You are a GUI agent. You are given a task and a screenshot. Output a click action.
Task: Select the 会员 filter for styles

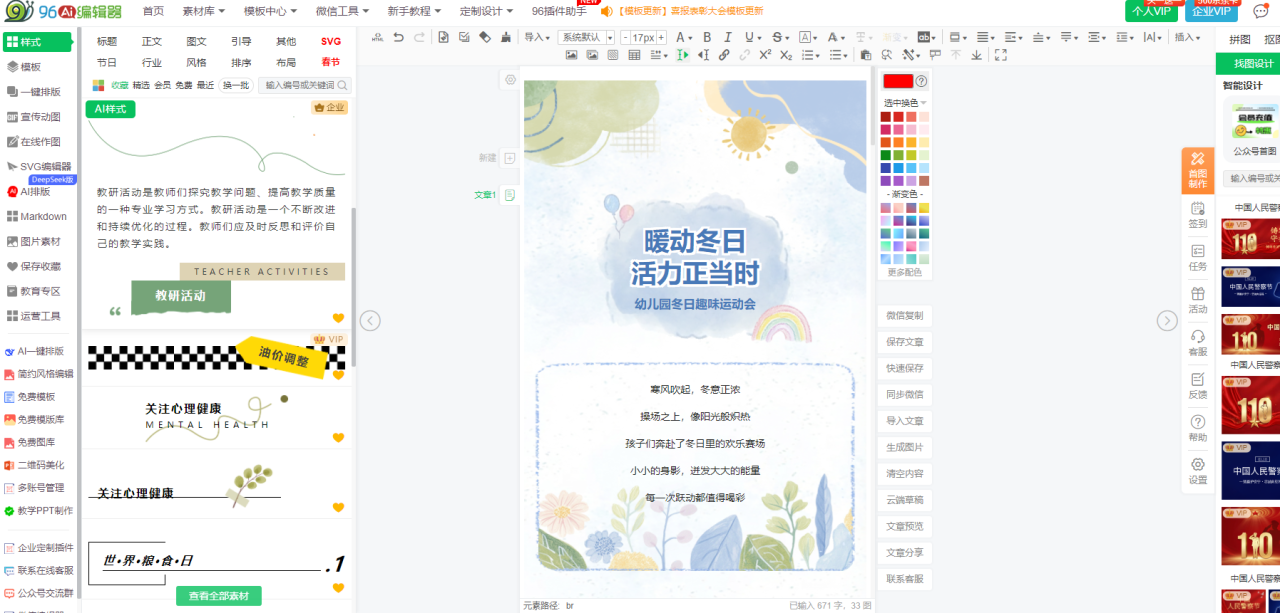click(x=162, y=86)
